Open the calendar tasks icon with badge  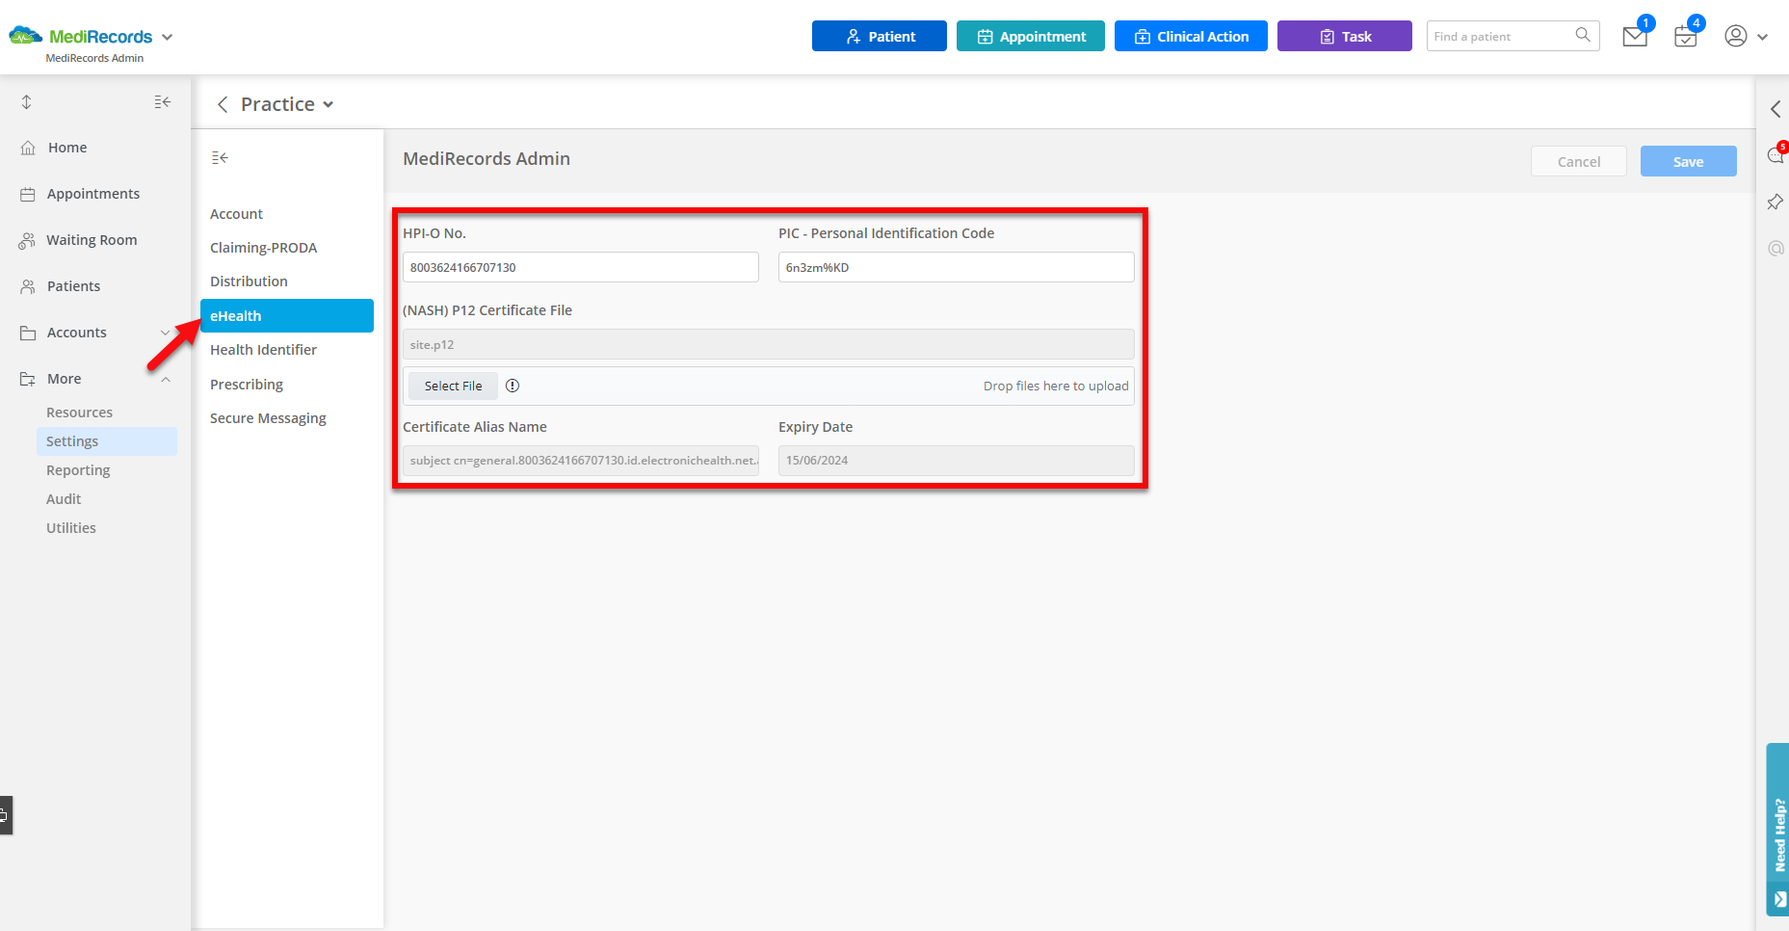click(x=1686, y=37)
